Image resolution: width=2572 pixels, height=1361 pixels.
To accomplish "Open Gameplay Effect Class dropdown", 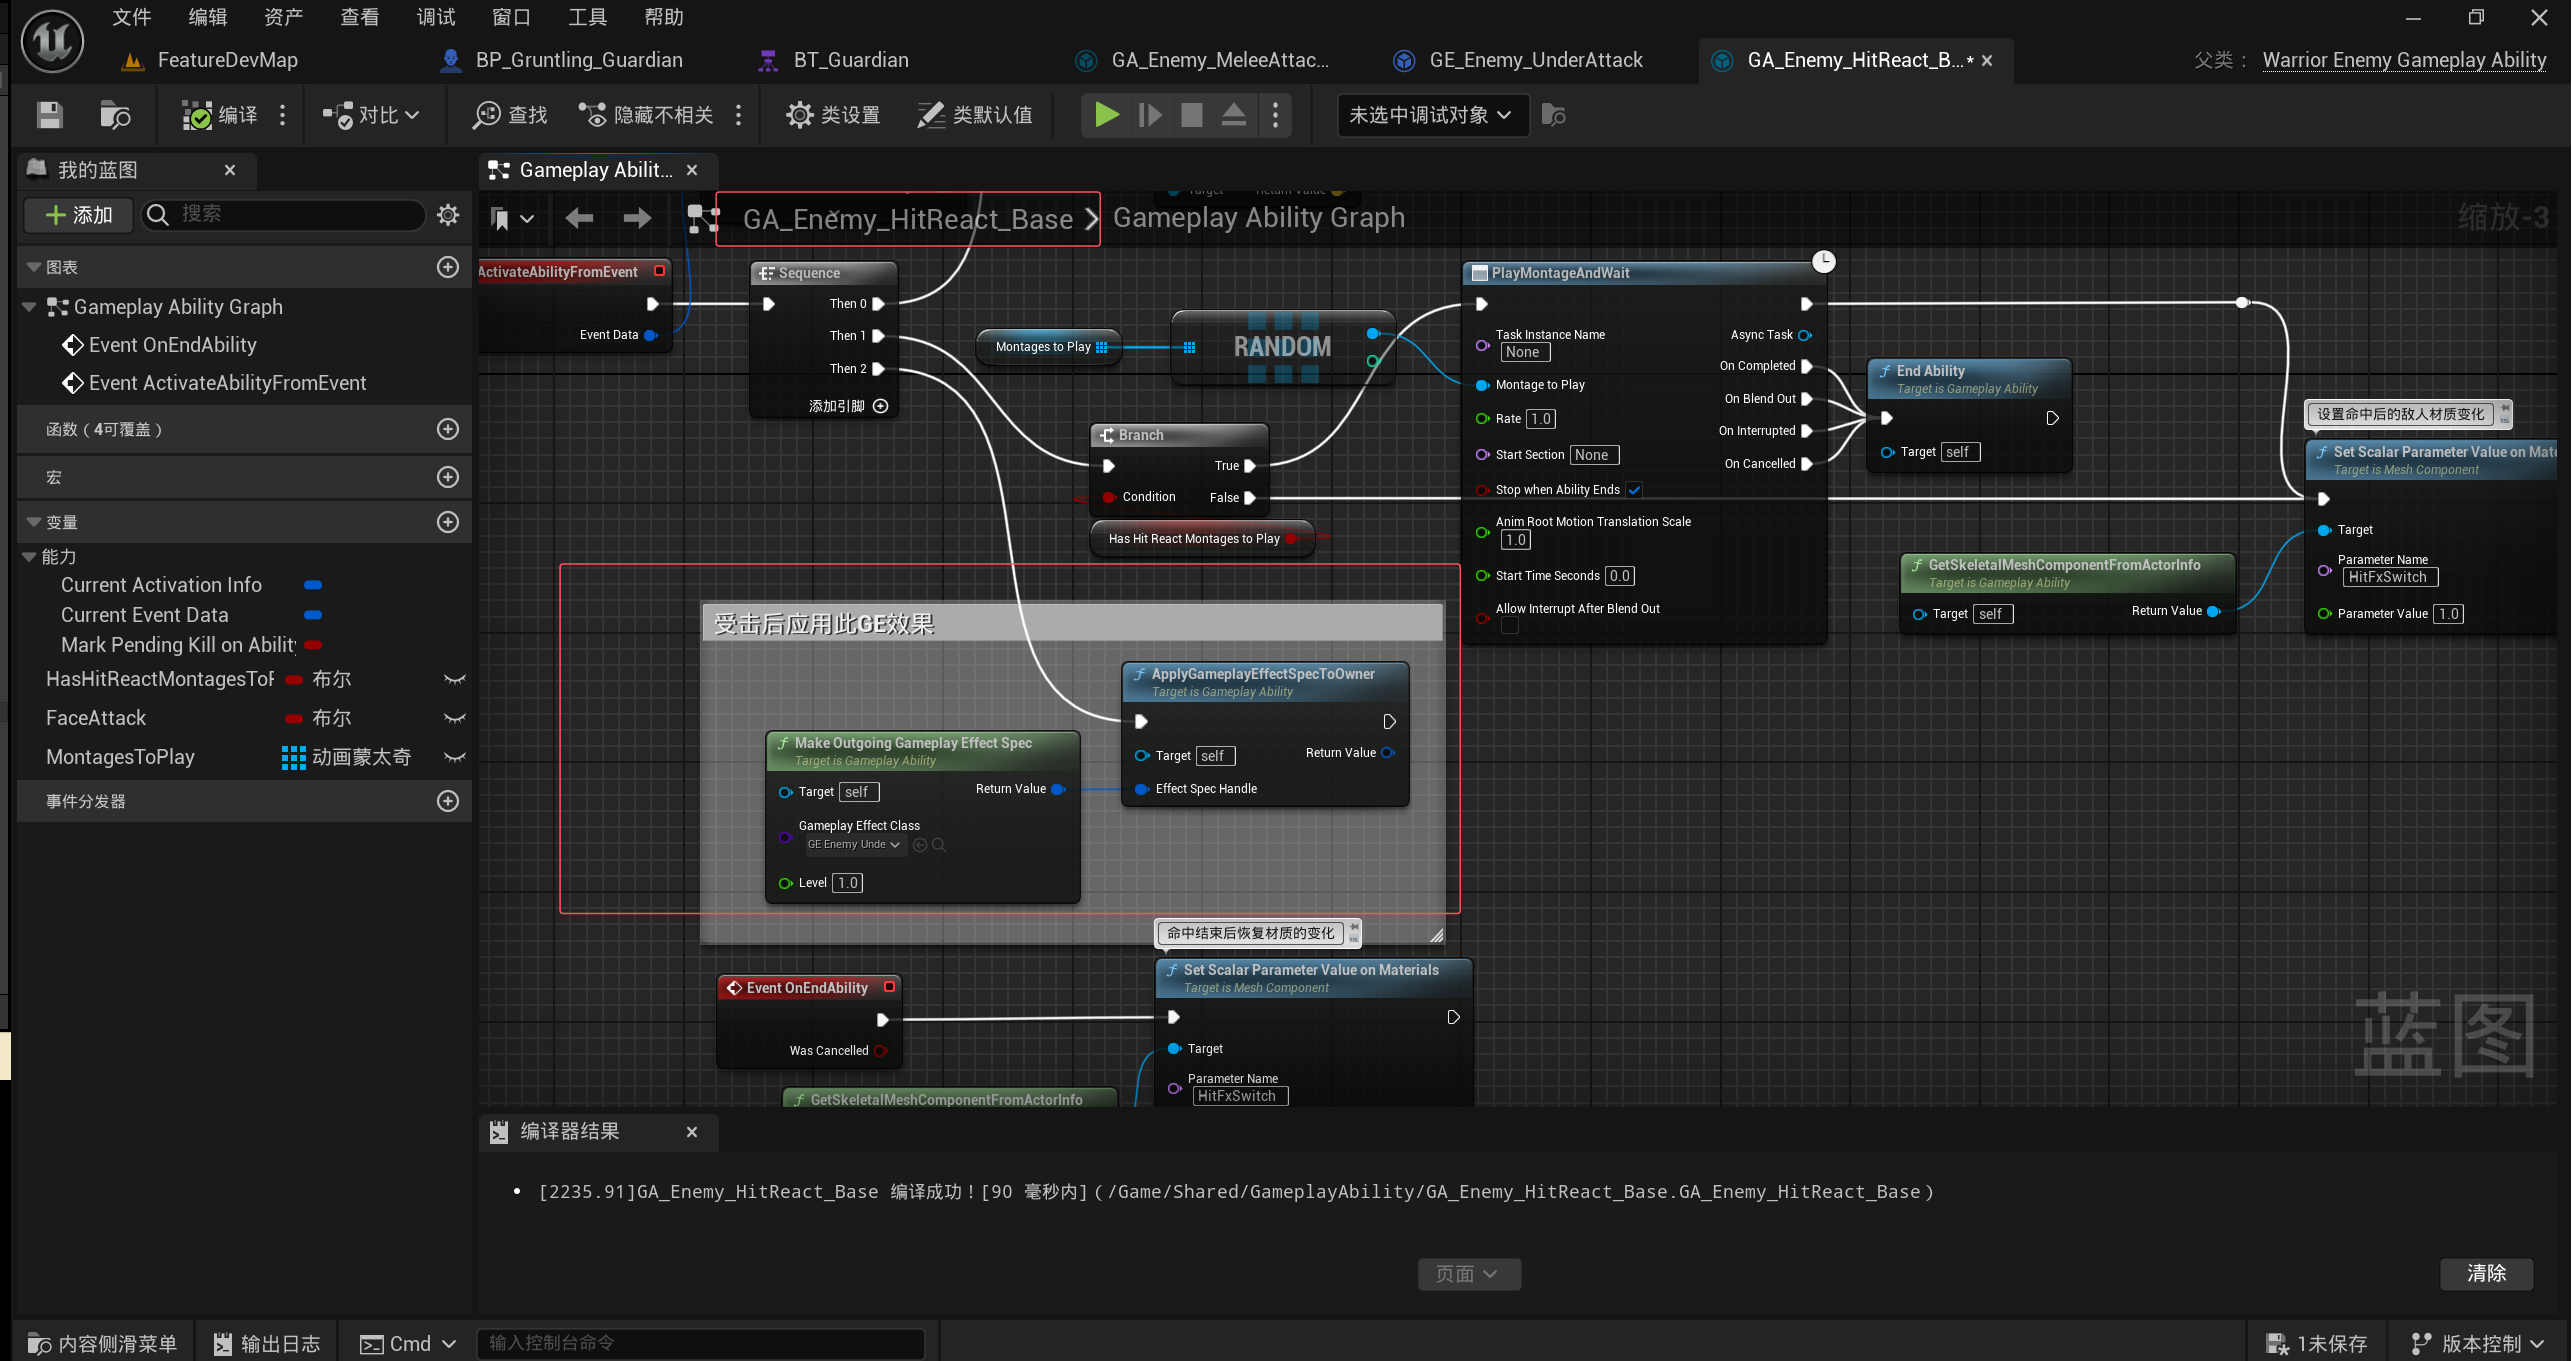I will click(x=854, y=845).
